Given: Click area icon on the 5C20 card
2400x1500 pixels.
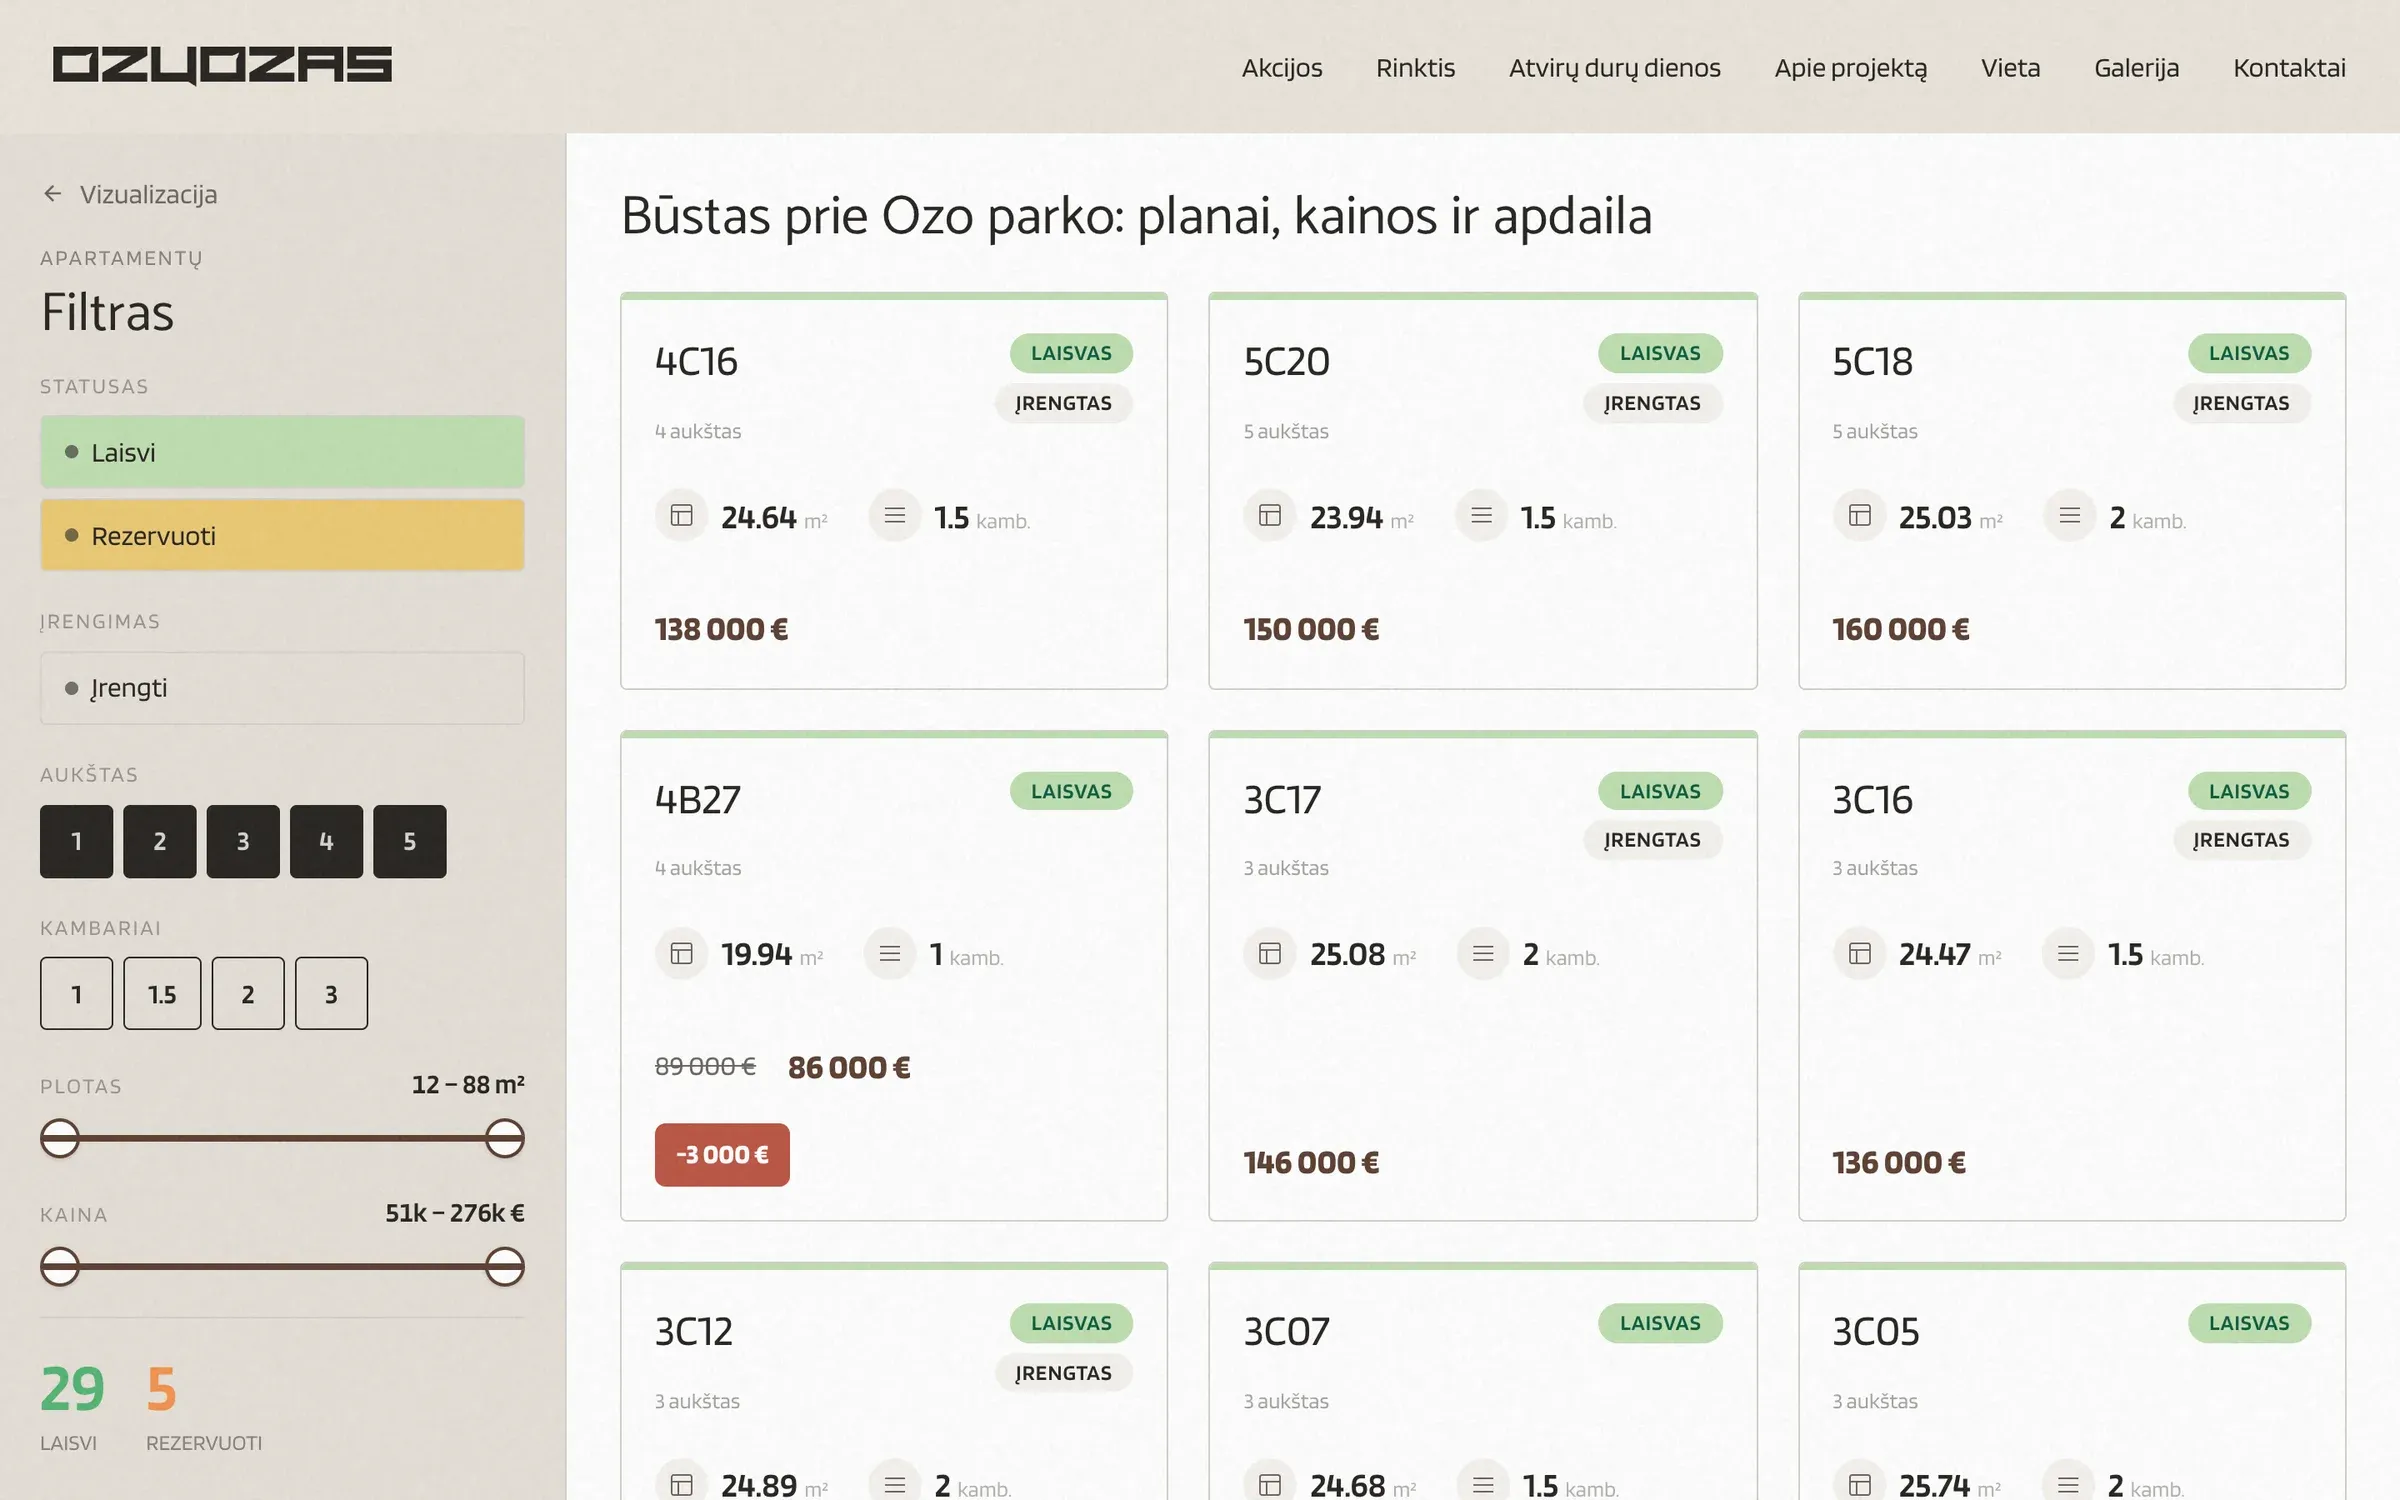Looking at the screenshot, I should pos(1270,516).
